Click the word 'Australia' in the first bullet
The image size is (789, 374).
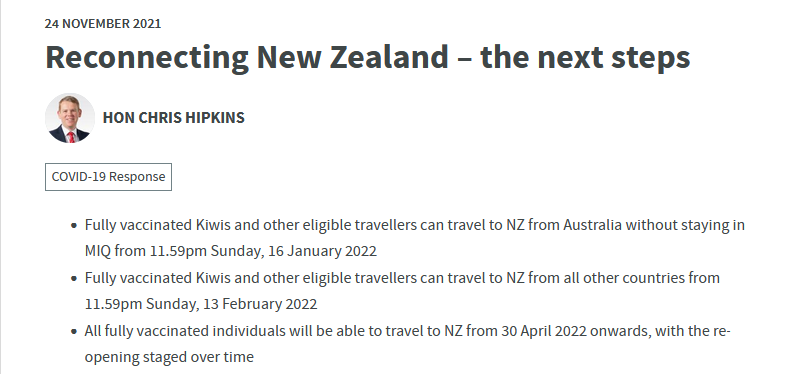592,225
